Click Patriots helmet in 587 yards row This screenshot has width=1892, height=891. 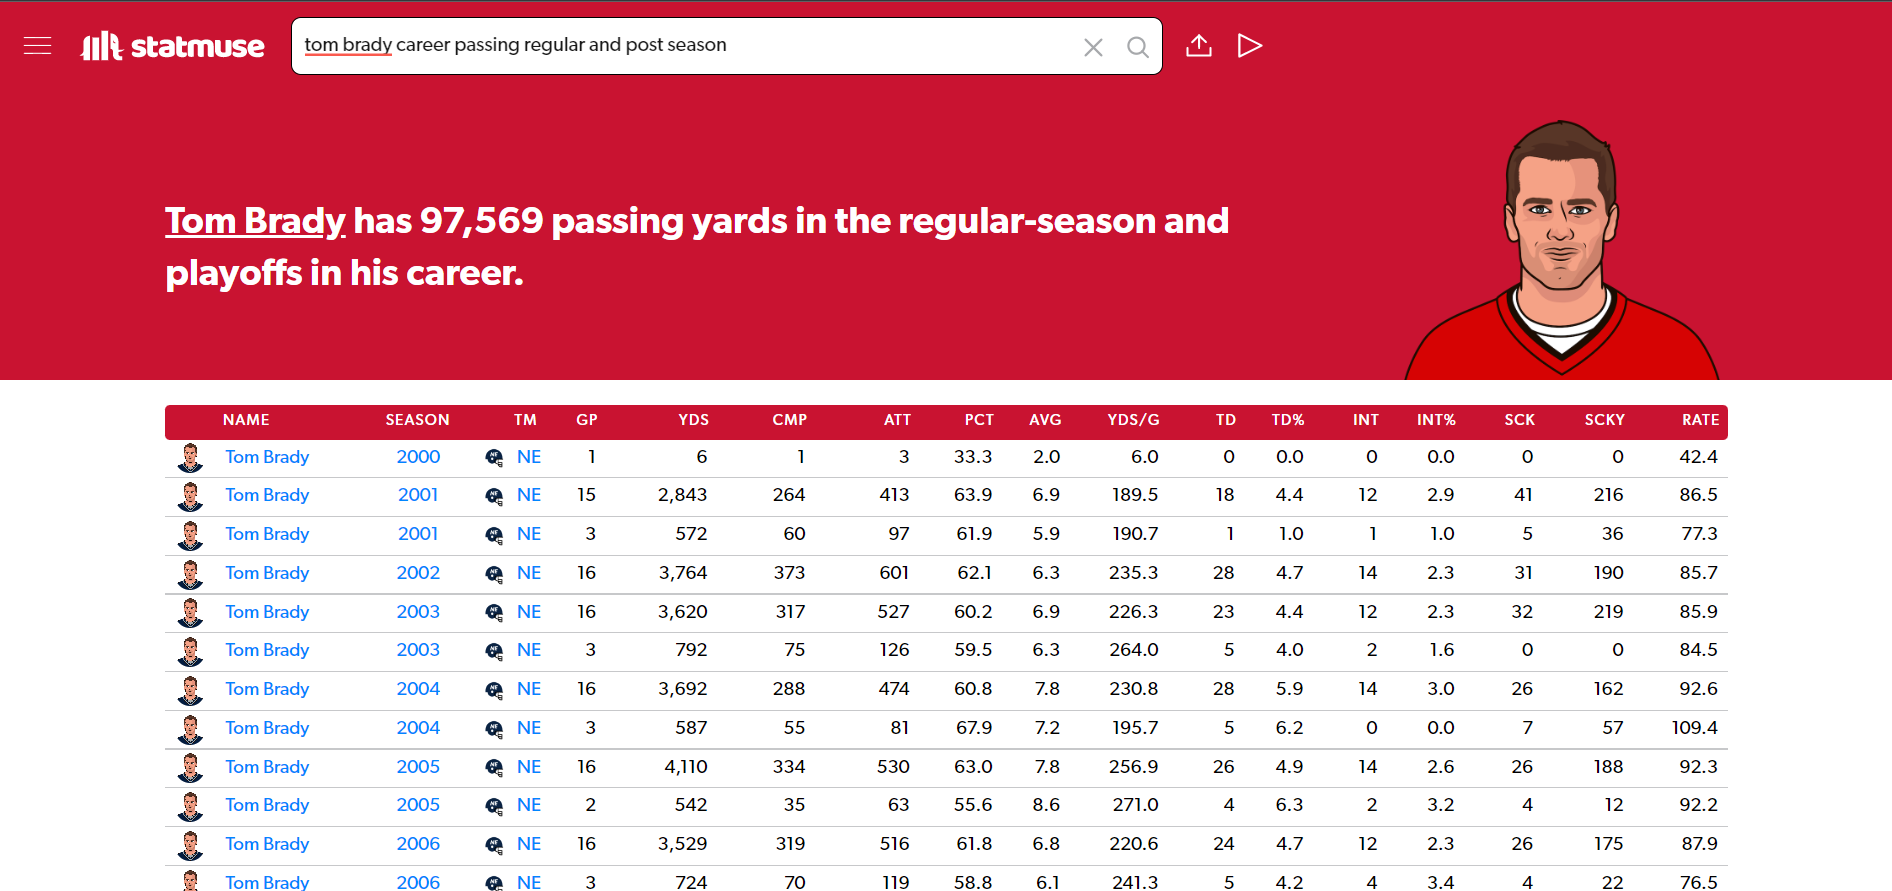(x=494, y=729)
